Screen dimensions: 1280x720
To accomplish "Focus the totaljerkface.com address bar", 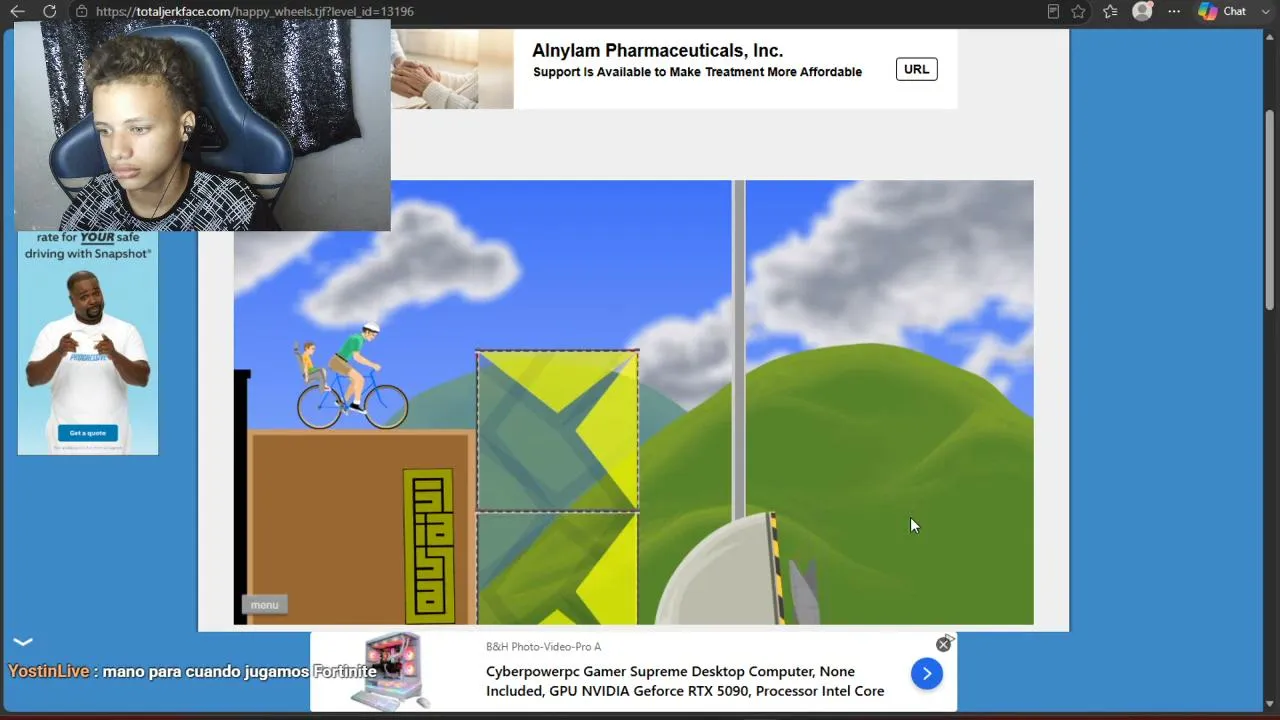I will coord(255,11).
